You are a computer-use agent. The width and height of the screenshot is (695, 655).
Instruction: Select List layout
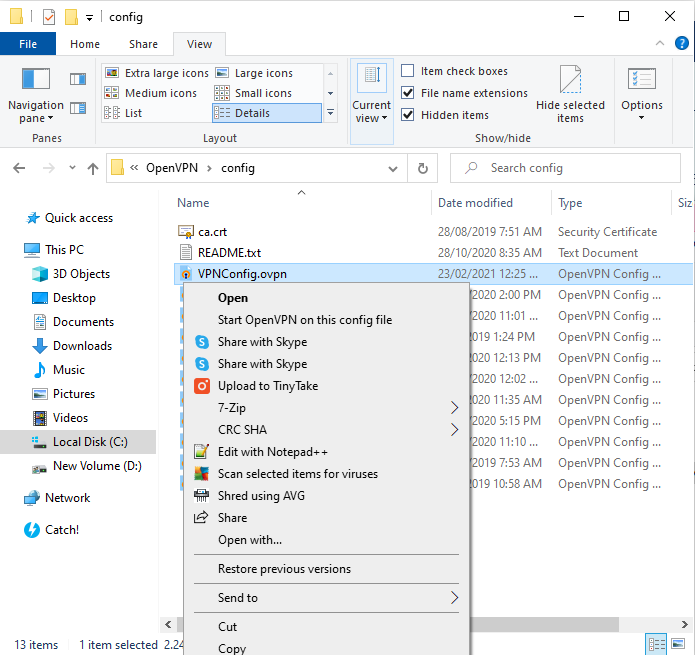coord(123,113)
